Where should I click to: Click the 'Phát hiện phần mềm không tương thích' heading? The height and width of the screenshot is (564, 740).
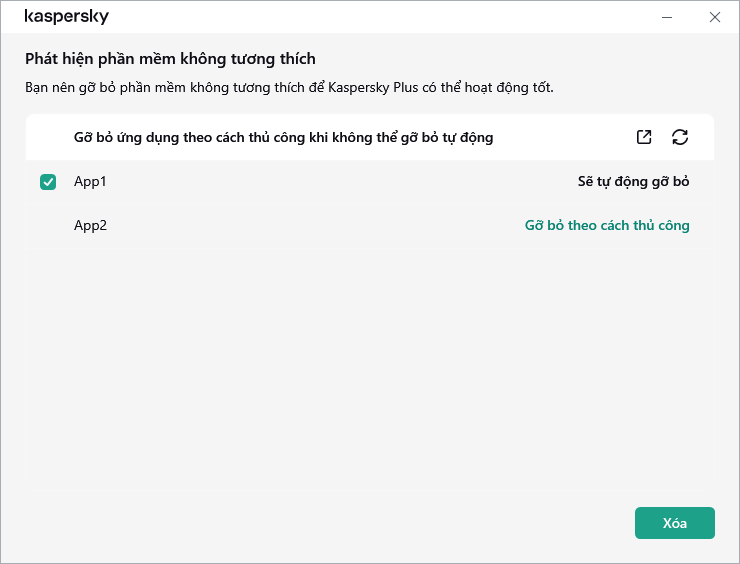click(170, 59)
